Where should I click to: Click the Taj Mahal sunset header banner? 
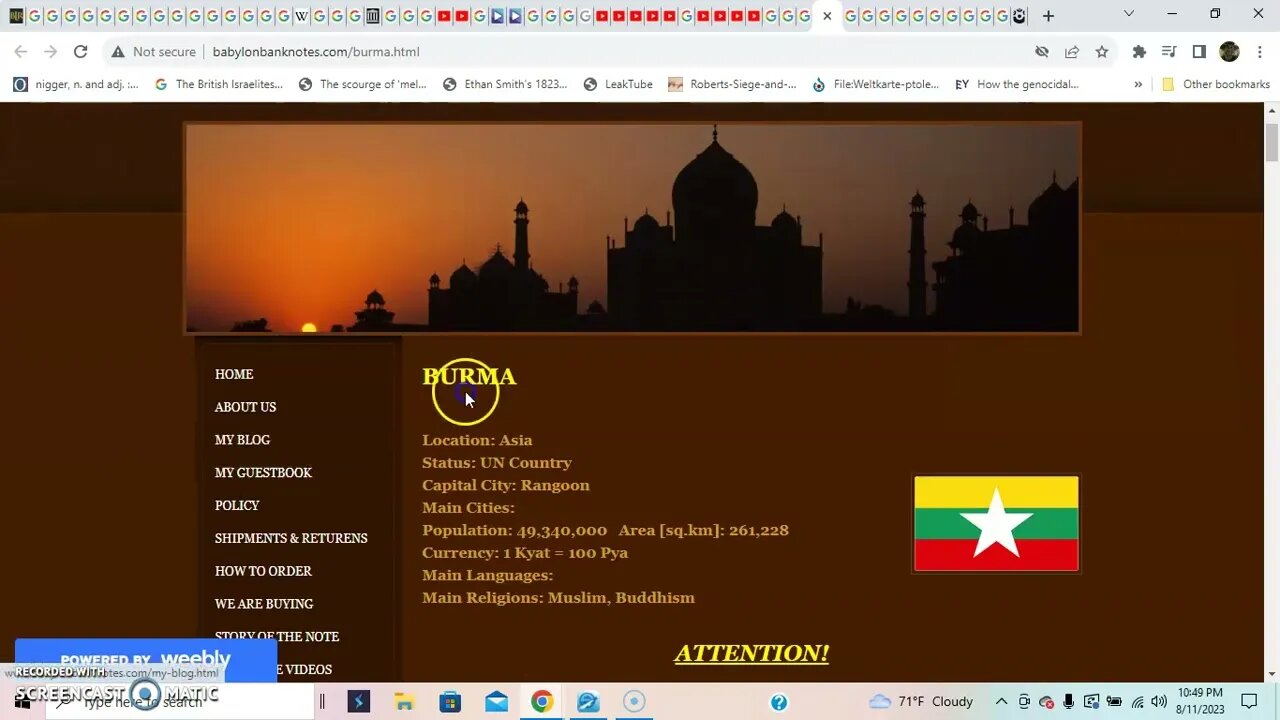[632, 228]
